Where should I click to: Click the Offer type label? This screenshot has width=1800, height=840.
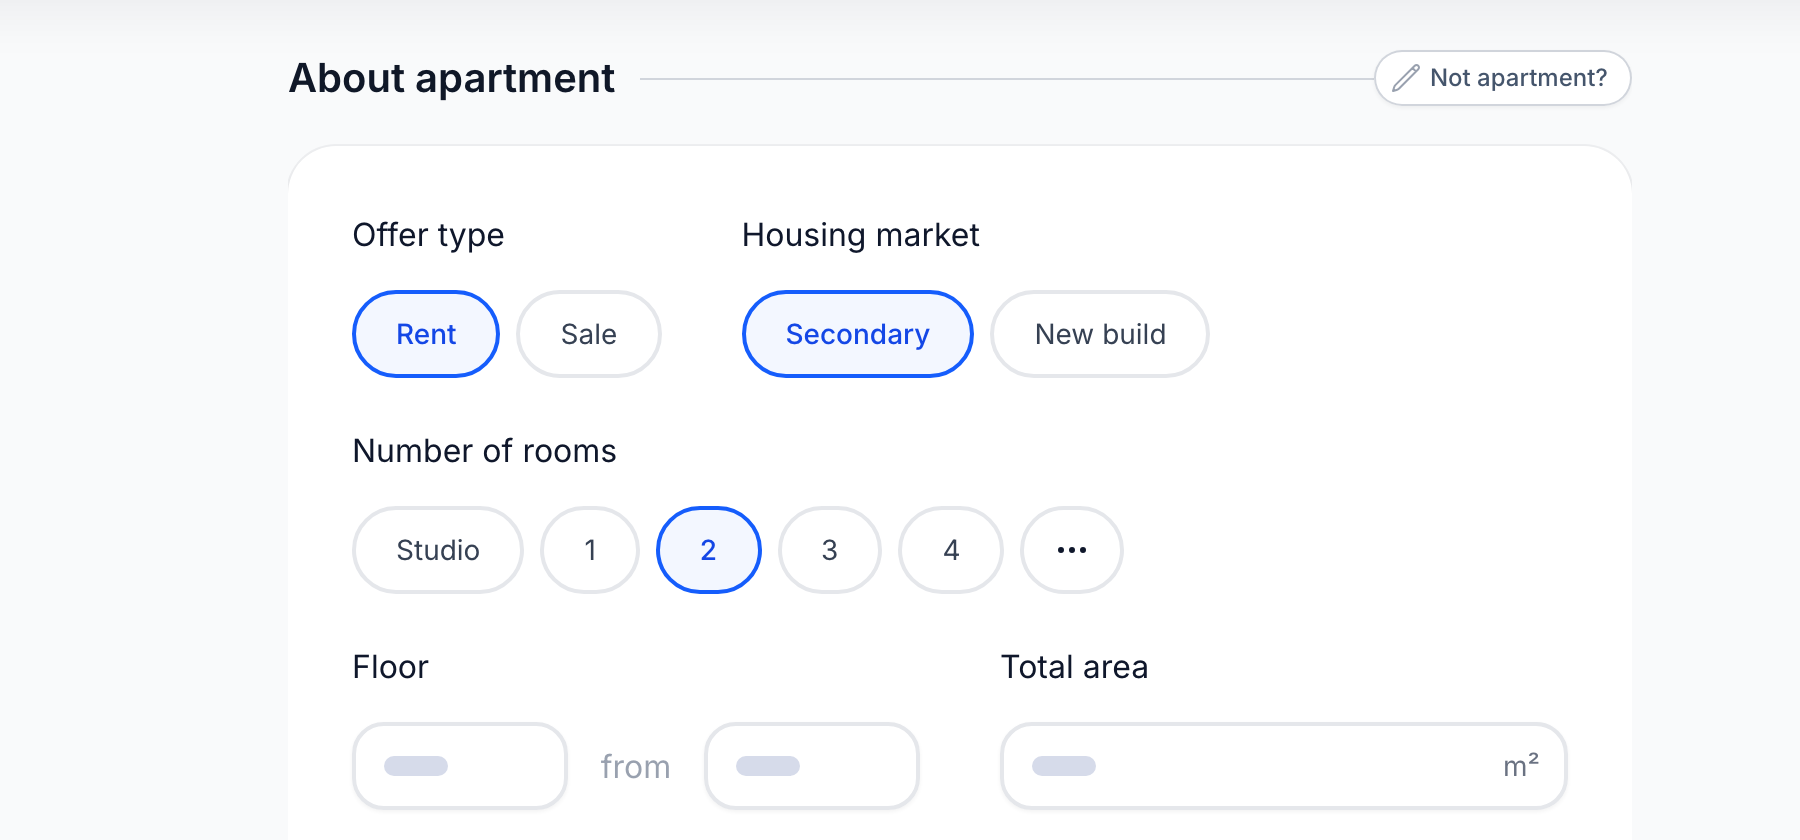point(429,235)
